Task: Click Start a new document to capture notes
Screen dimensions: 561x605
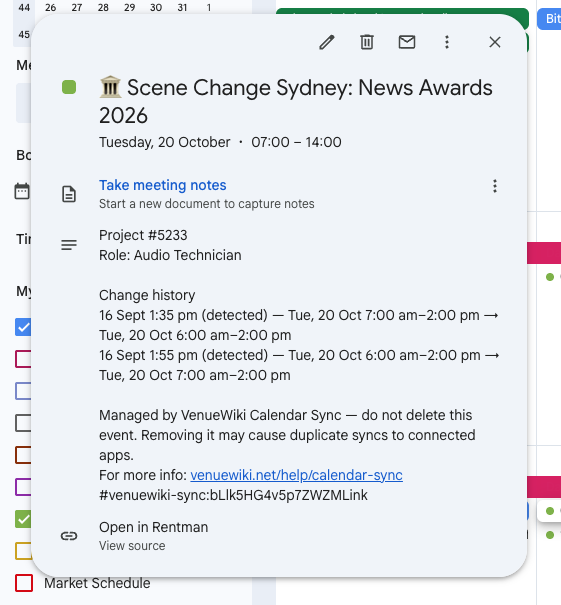Action: [207, 204]
